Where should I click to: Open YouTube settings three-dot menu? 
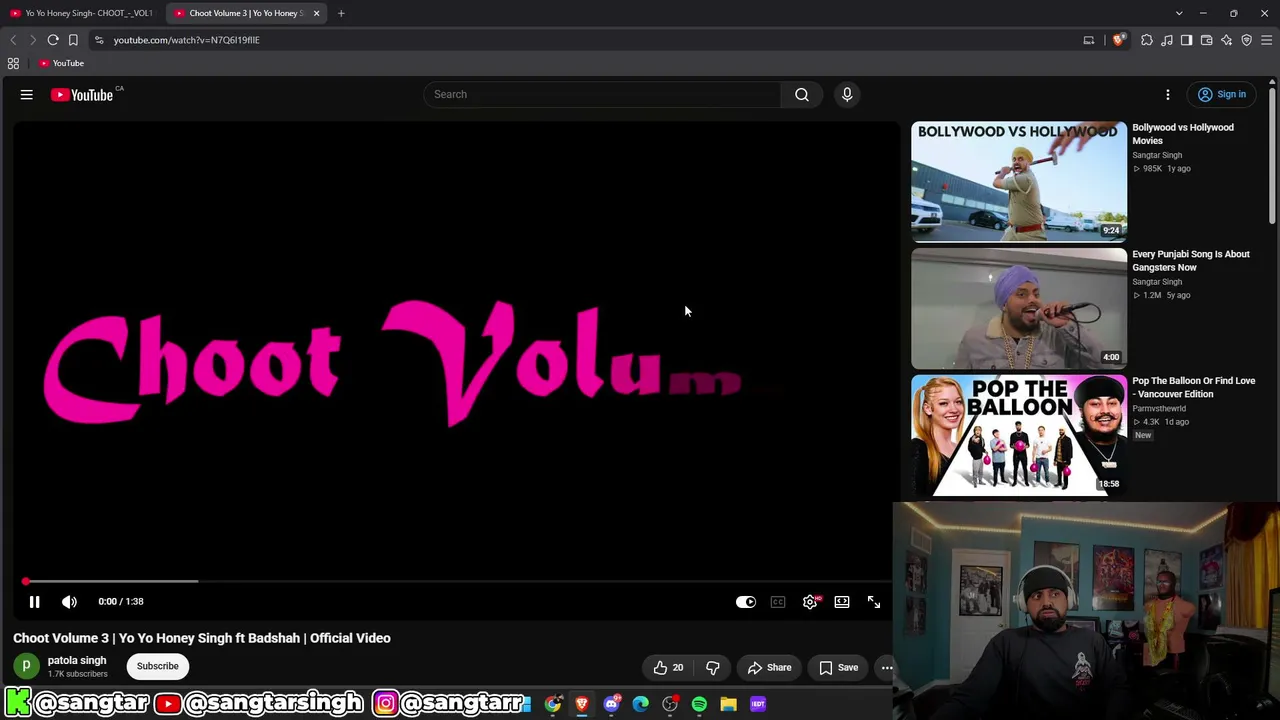click(x=1168, y=95)
